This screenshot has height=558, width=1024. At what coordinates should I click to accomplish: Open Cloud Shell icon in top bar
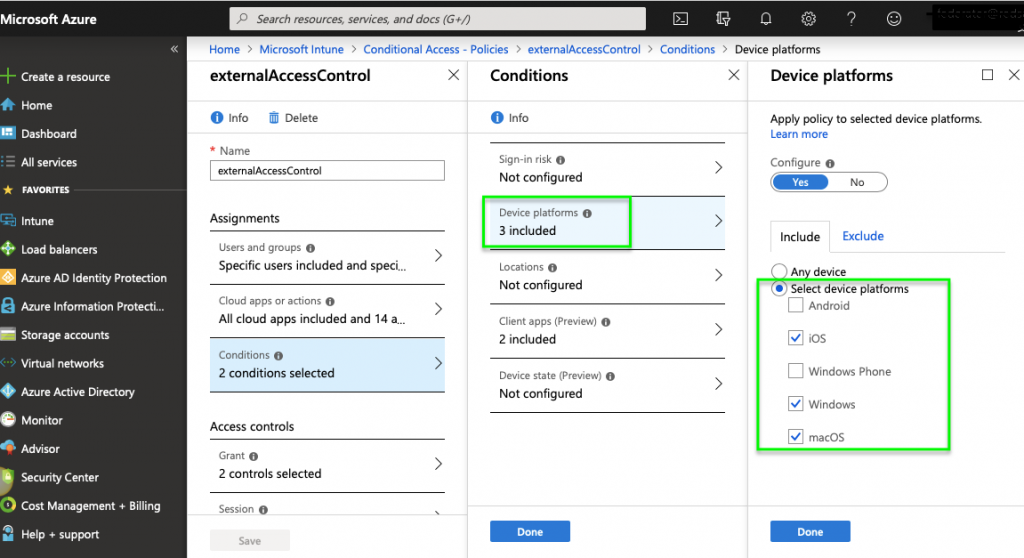tap(680, 18)
